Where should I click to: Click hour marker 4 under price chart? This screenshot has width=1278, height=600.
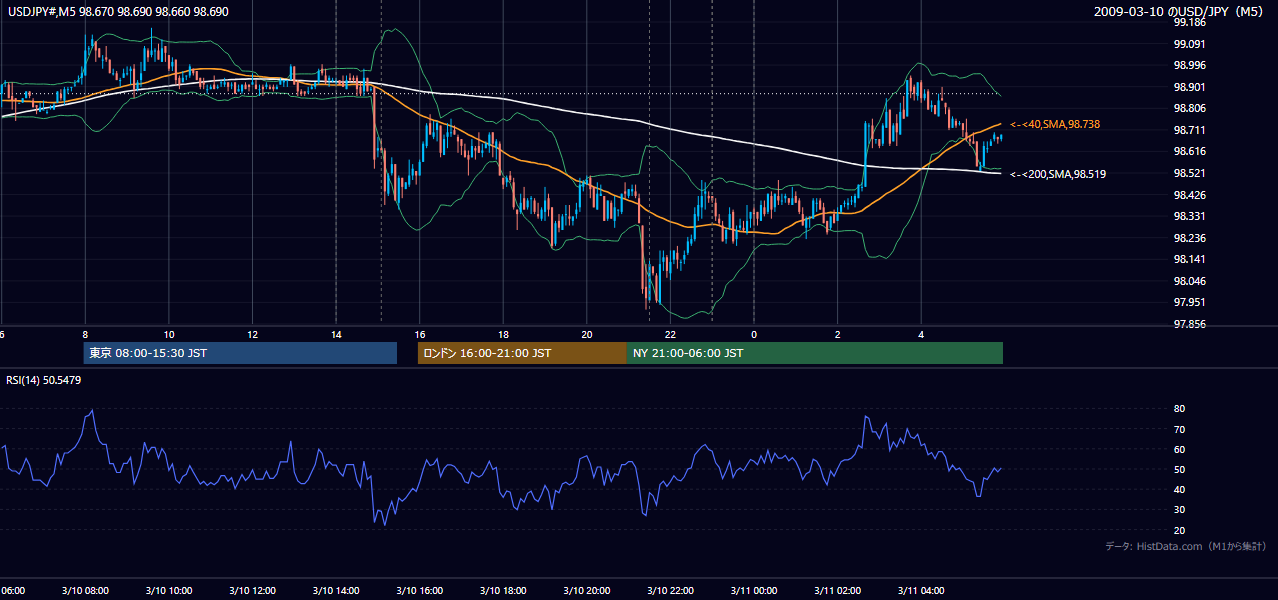(921, 334)
